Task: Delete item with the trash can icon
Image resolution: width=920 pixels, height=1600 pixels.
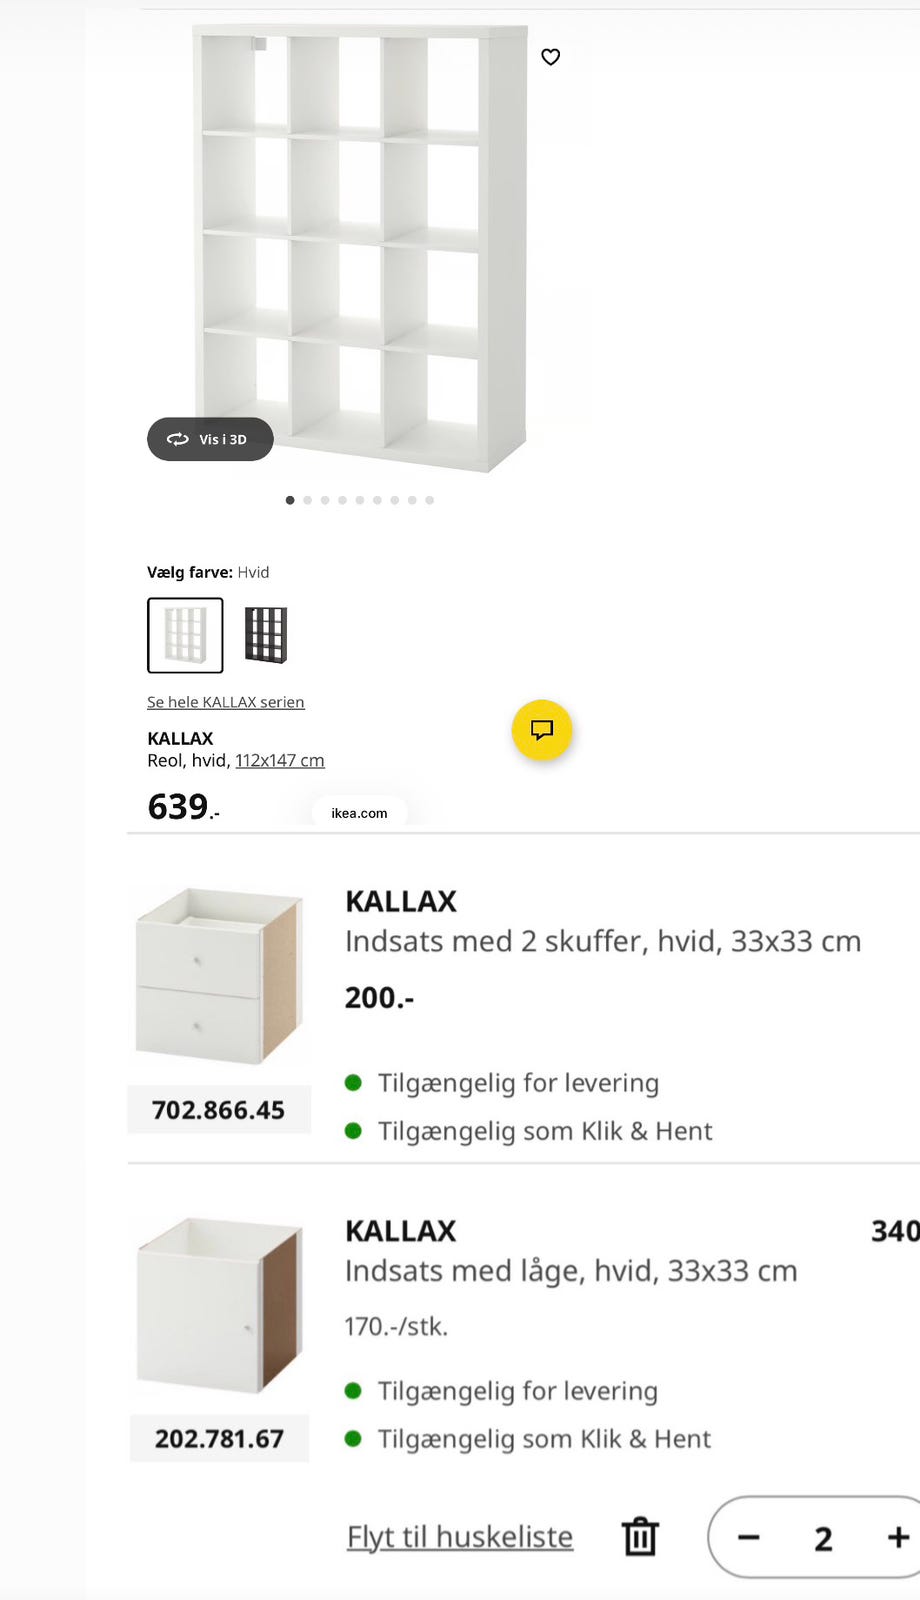Action: point(640,1537)
